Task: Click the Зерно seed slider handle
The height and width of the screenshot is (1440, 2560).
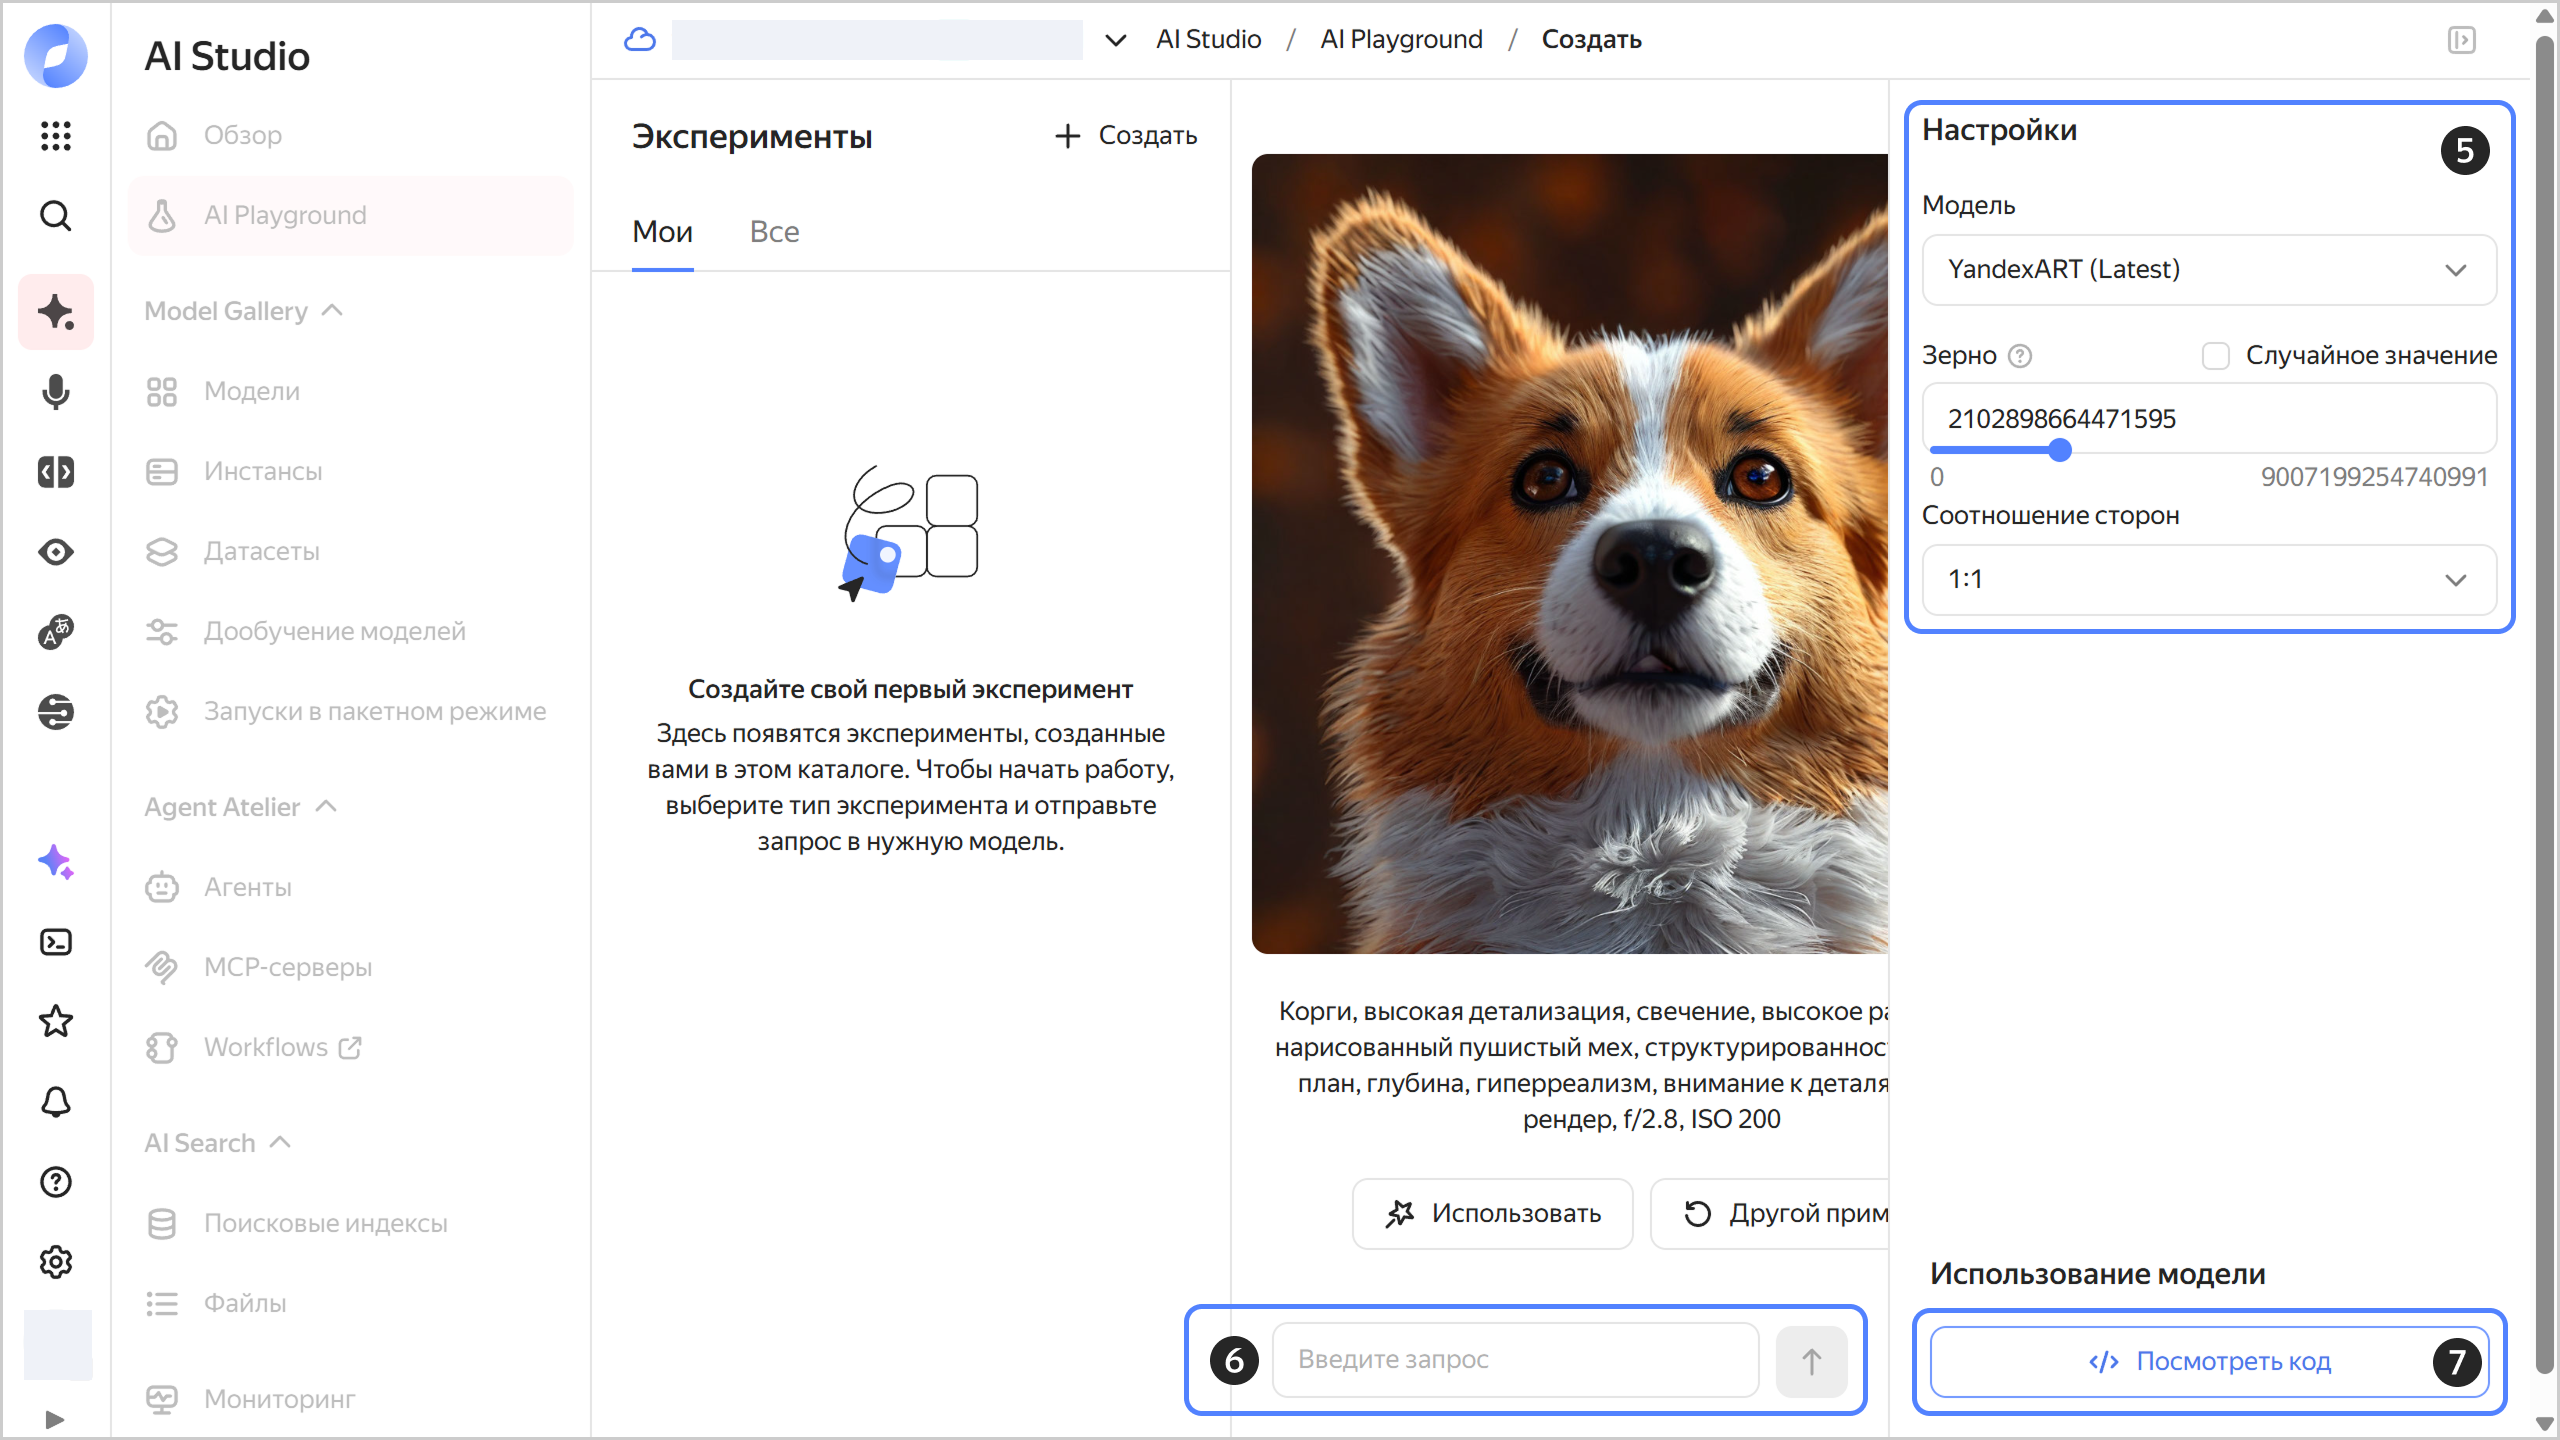Action: [x=2060, y=450]
